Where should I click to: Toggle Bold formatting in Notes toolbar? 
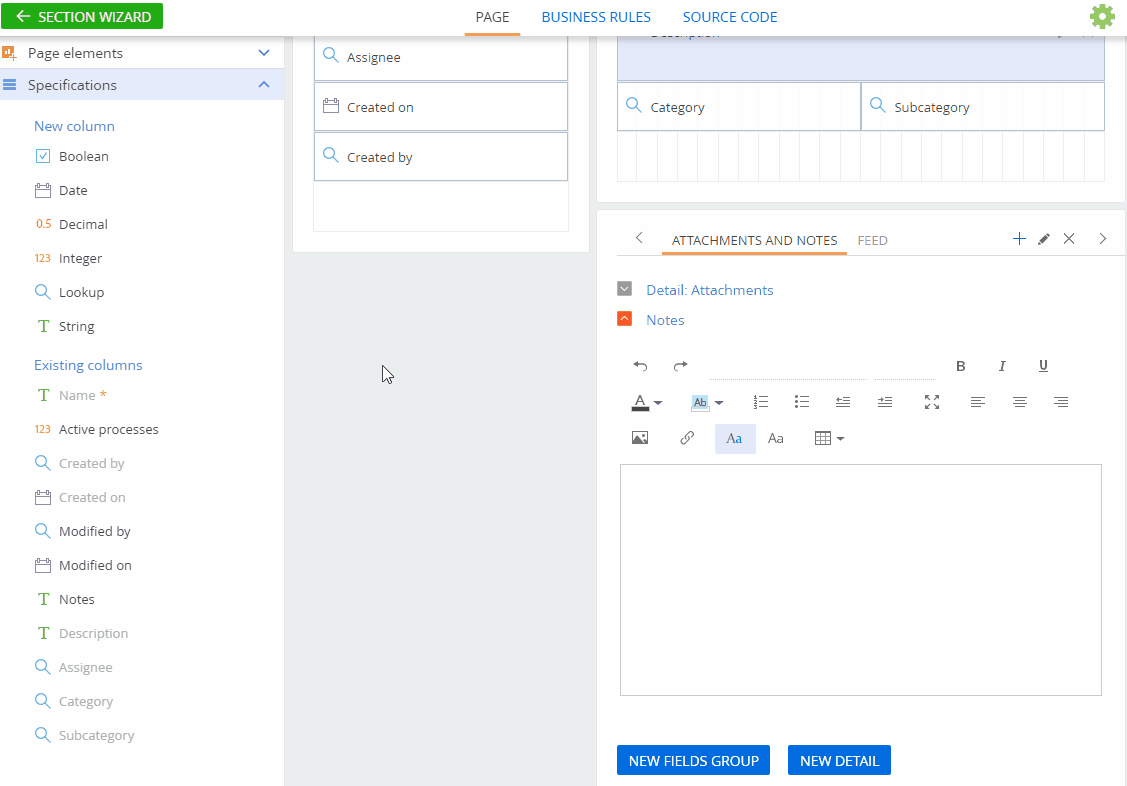[960, 366]
